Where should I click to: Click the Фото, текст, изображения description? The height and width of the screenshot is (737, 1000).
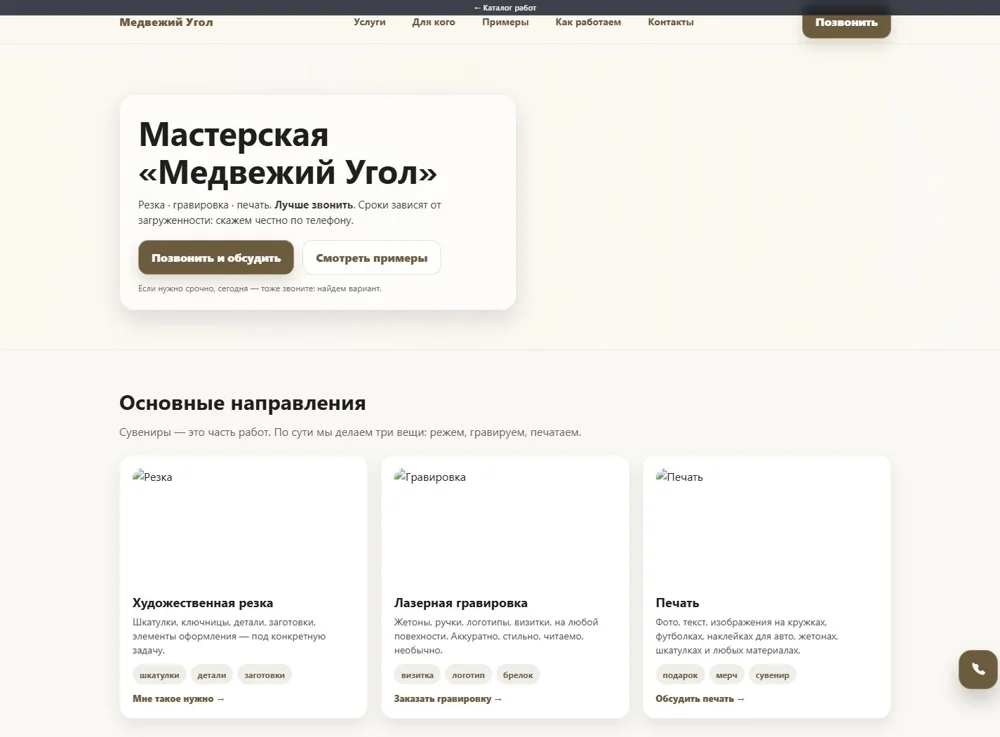[x=747, y=636]
